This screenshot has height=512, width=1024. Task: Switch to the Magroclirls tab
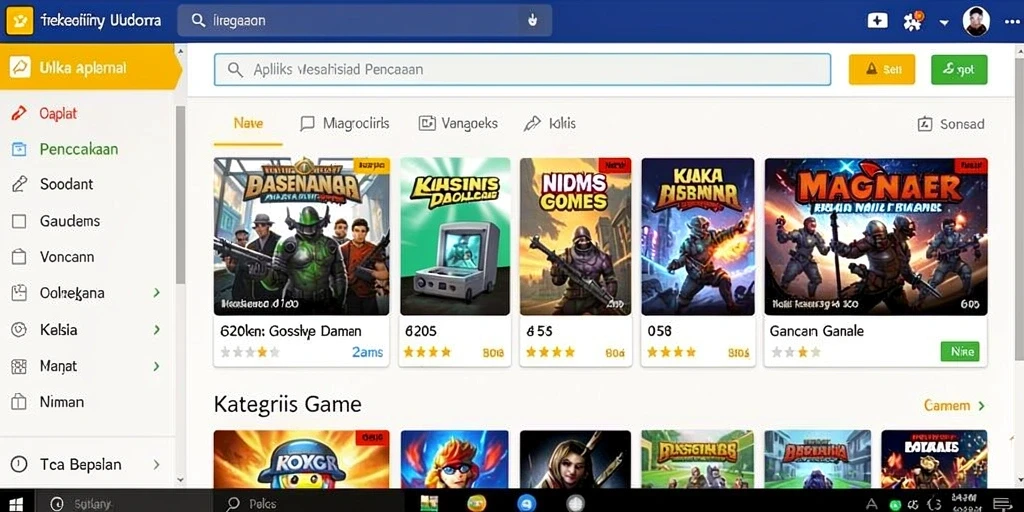click(x=344, y=123)
